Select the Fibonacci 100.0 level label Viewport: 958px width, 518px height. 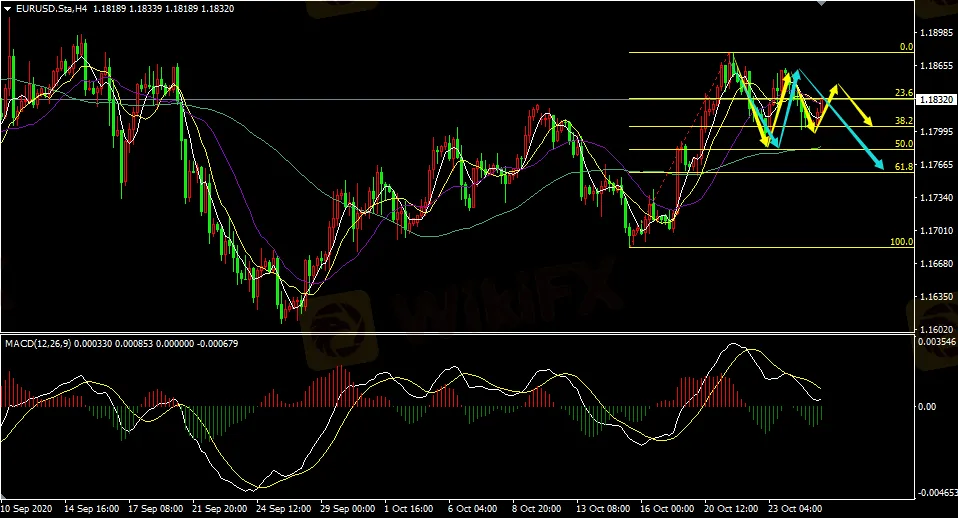click(x=902, y=242)
